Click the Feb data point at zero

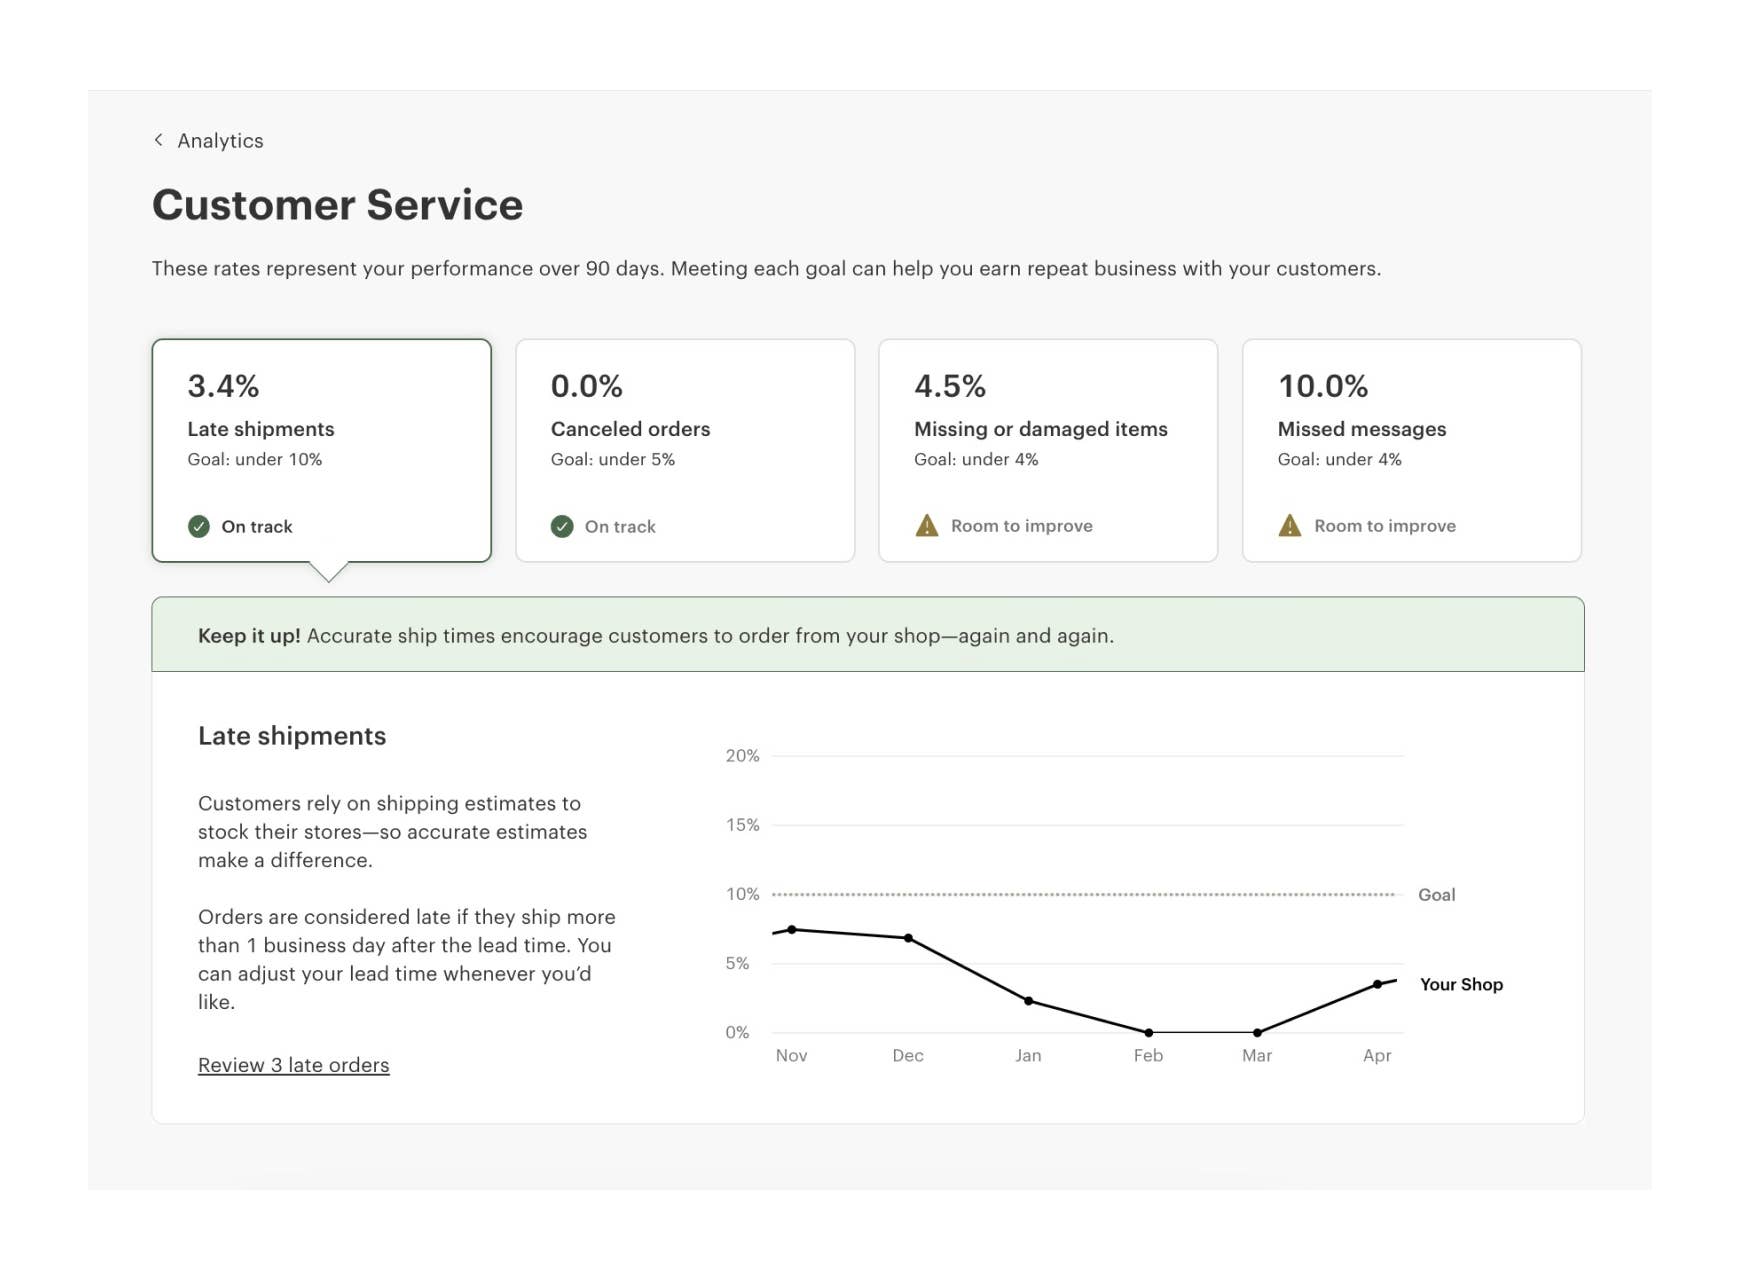pos(1148,1032)
